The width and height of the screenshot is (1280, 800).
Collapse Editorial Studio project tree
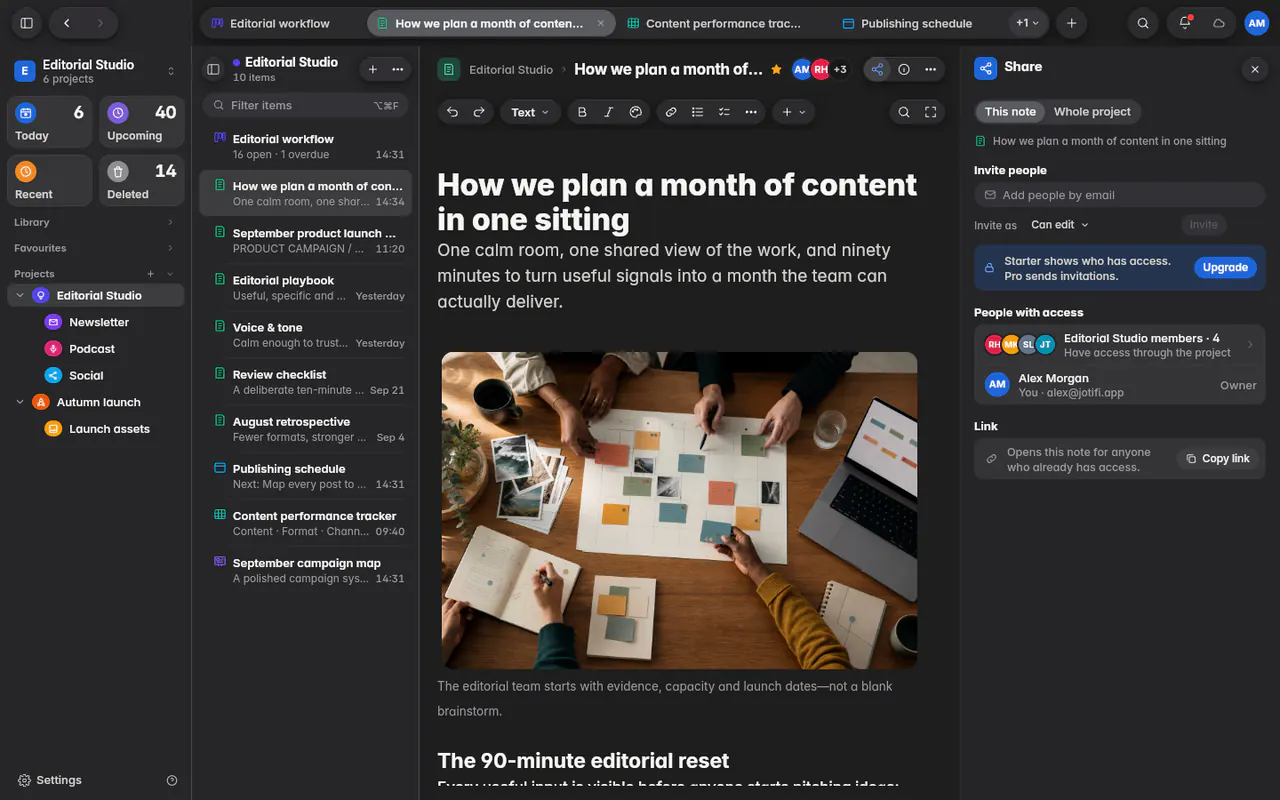pyautogui.click(x=20, y=296)
